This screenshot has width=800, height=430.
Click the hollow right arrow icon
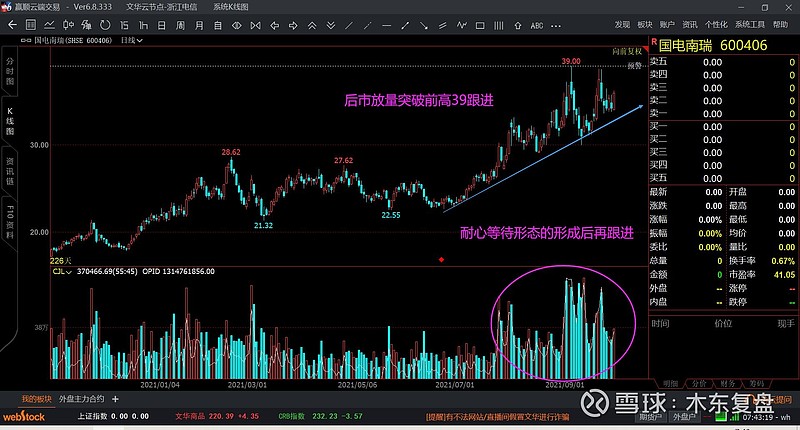coord(293,25)
